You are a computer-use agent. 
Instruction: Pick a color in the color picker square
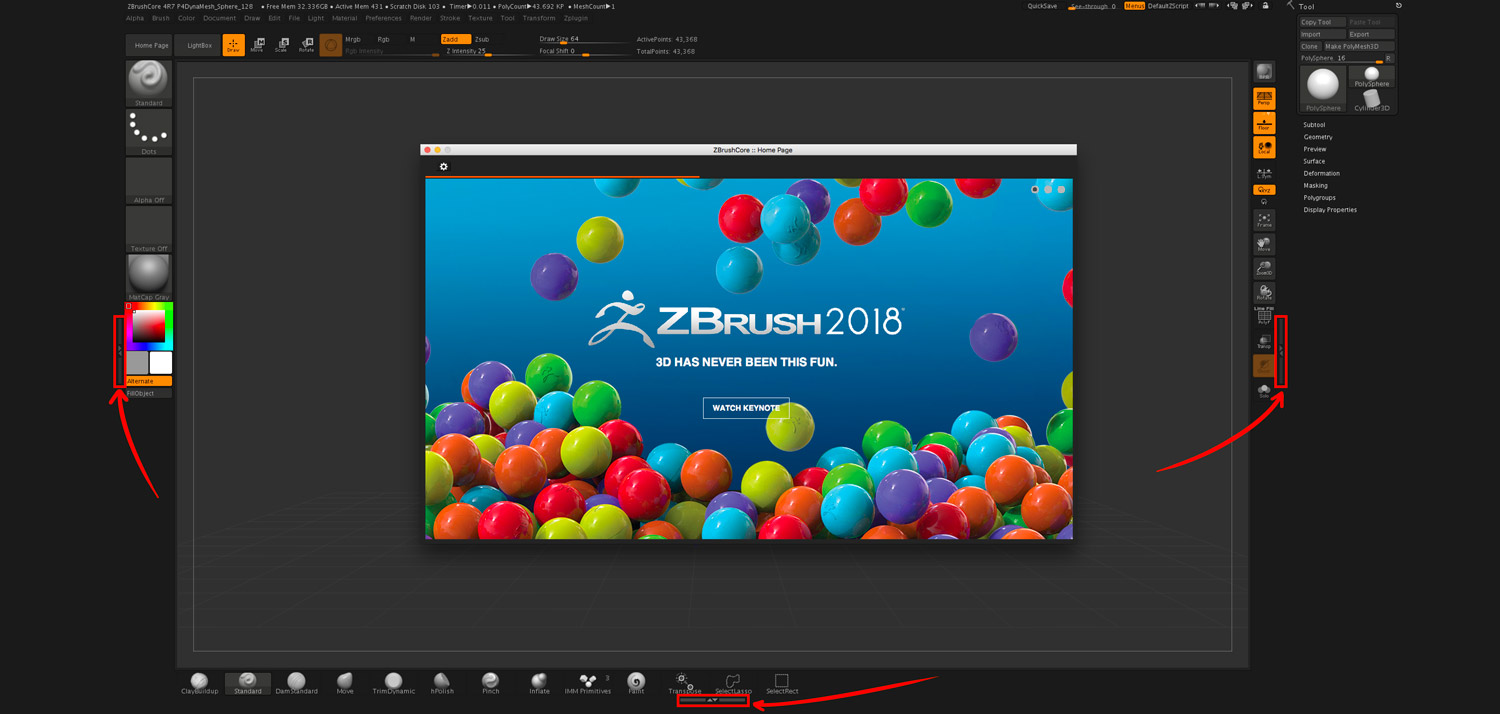pyautogui.click(x=149, y=326)
